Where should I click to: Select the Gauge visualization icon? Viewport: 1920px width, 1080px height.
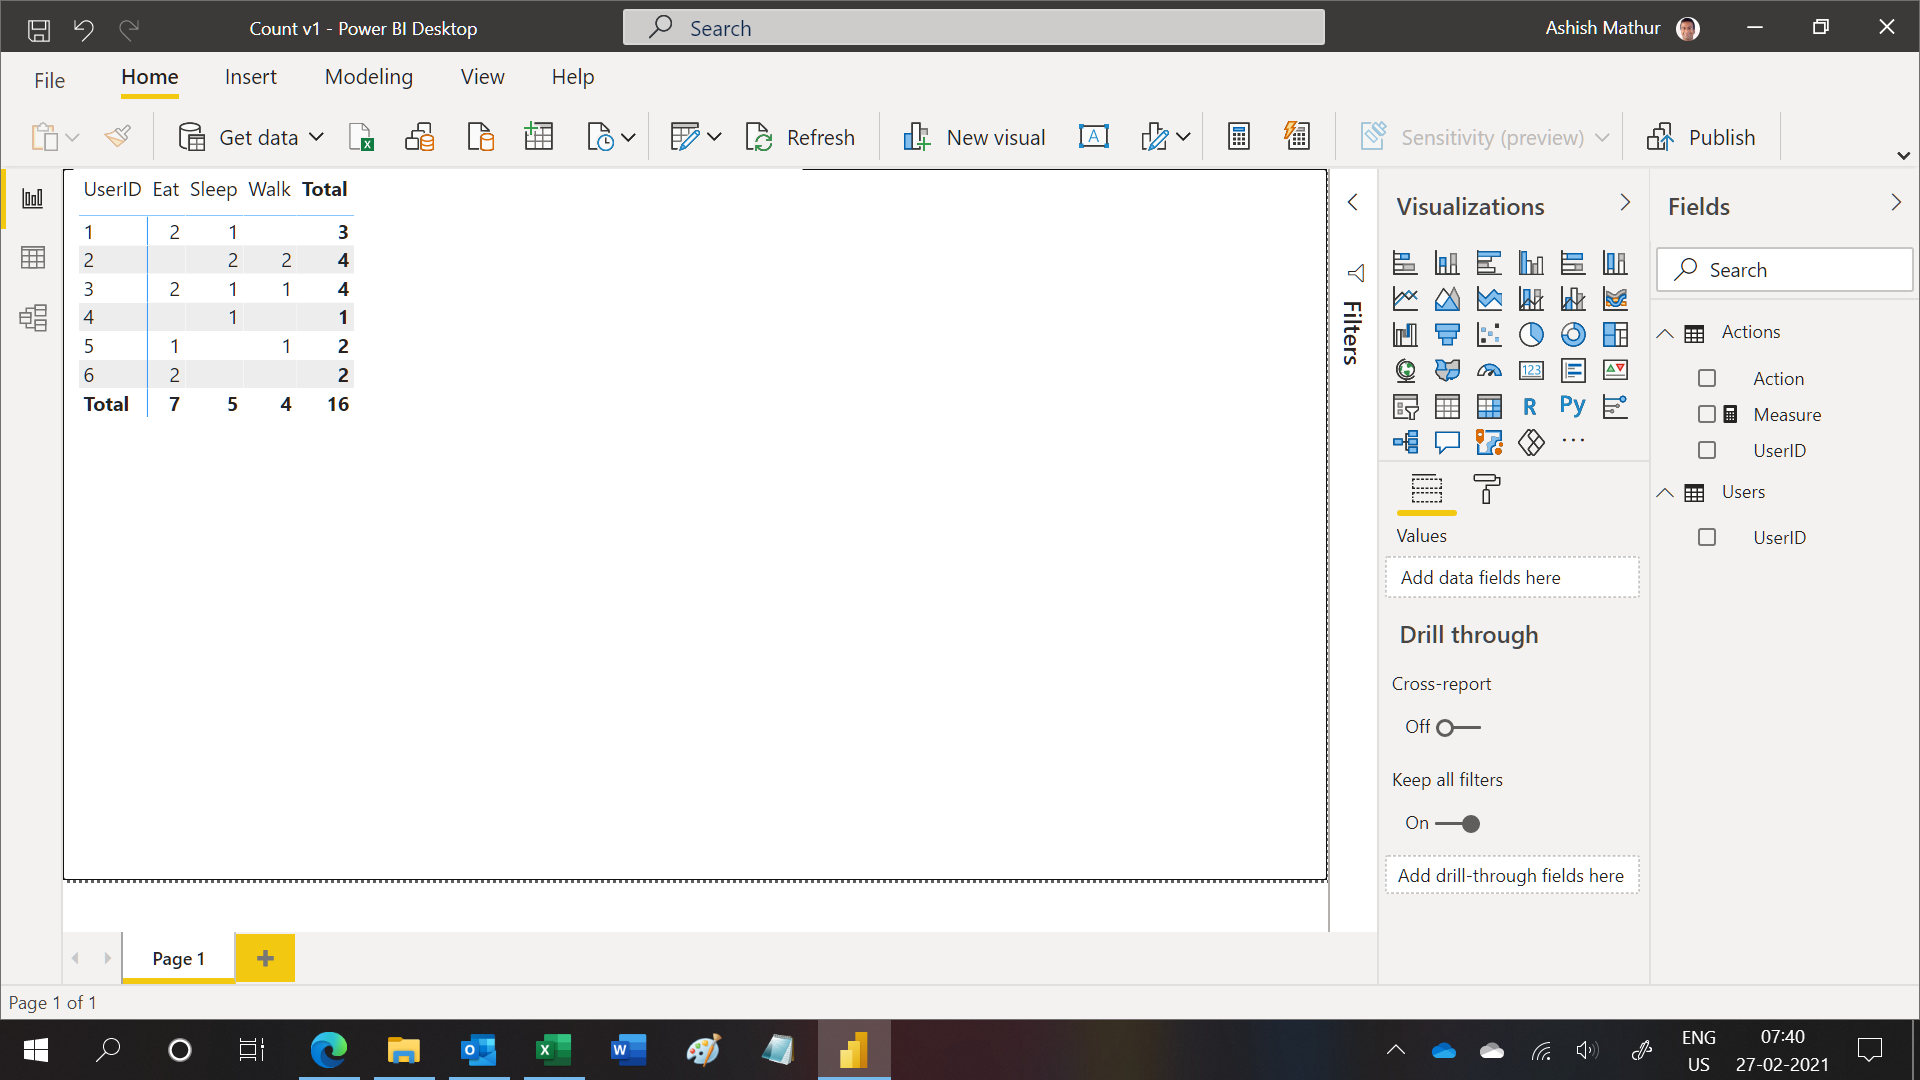click(x=1489, y=370)
